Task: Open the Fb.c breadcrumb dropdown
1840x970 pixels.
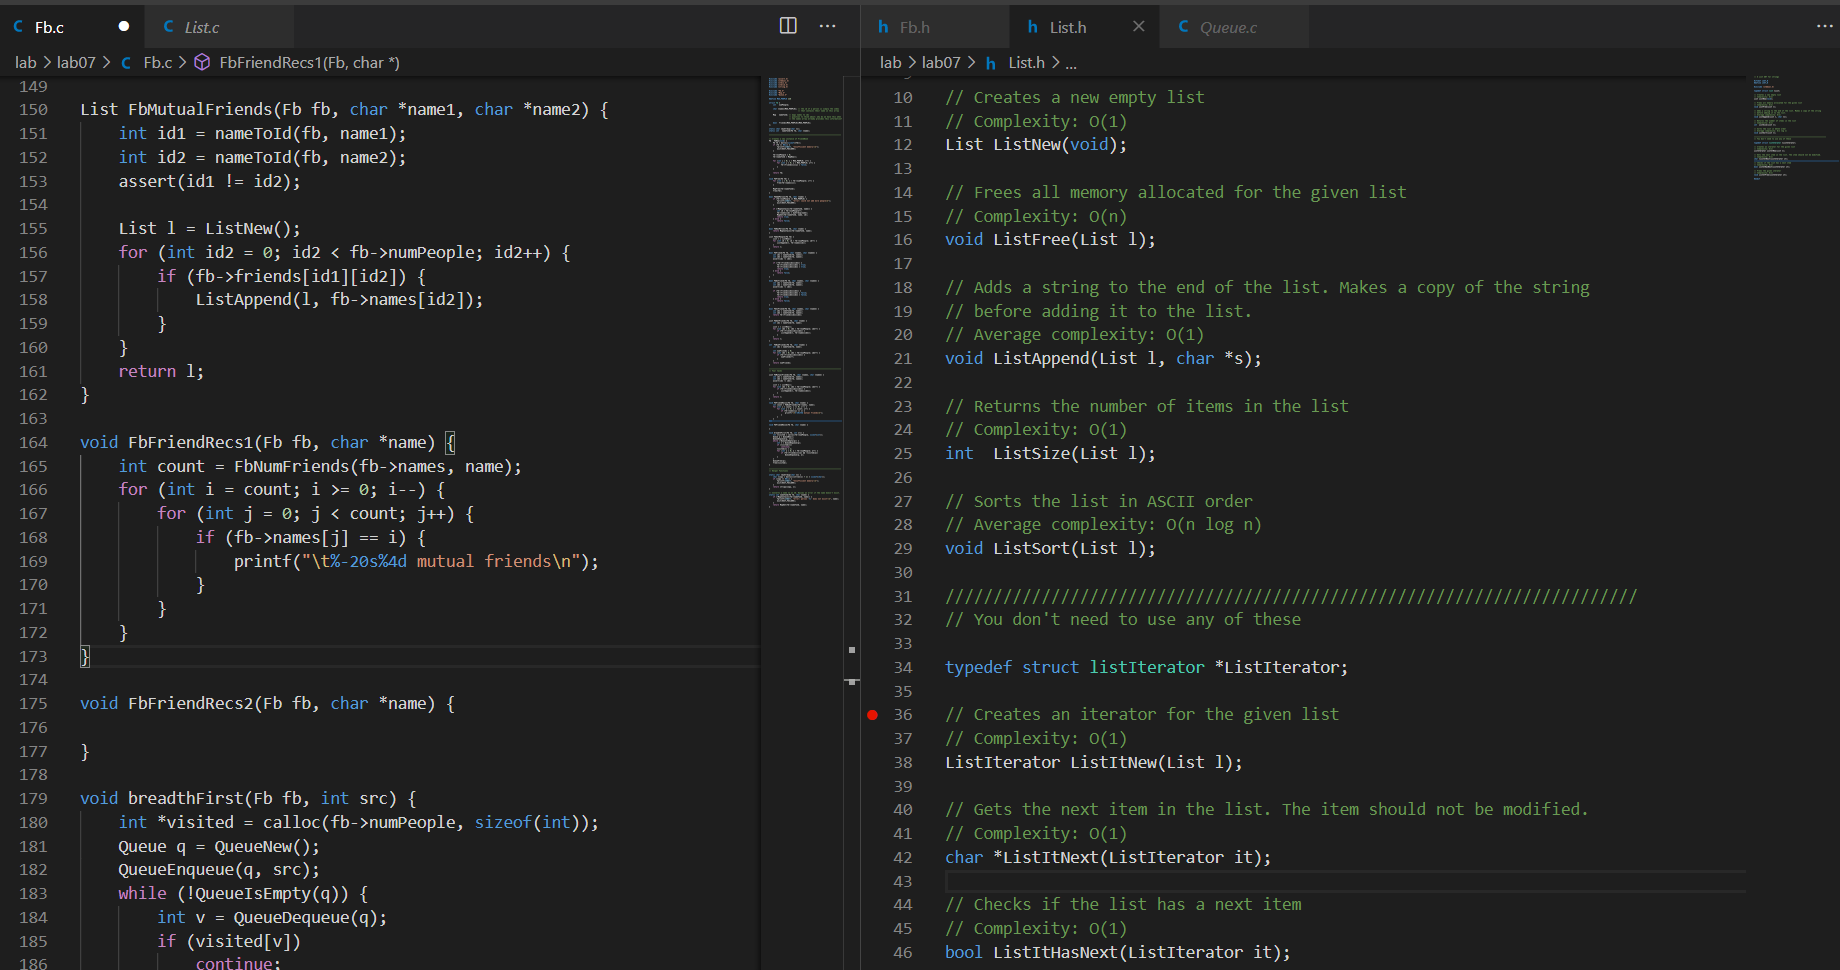Action: pyautogui.click(x=158, y=62)
